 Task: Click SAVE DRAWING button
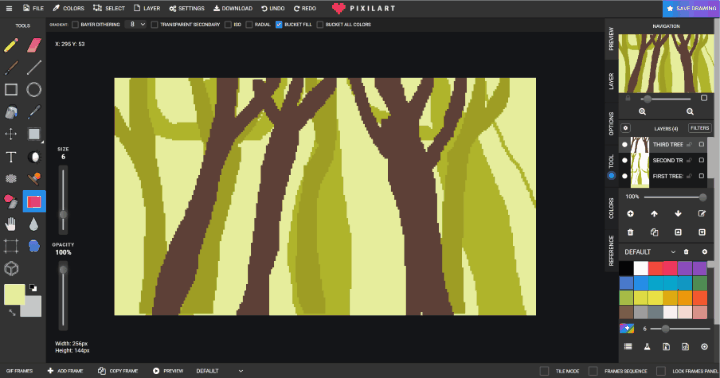coord(691,8)
